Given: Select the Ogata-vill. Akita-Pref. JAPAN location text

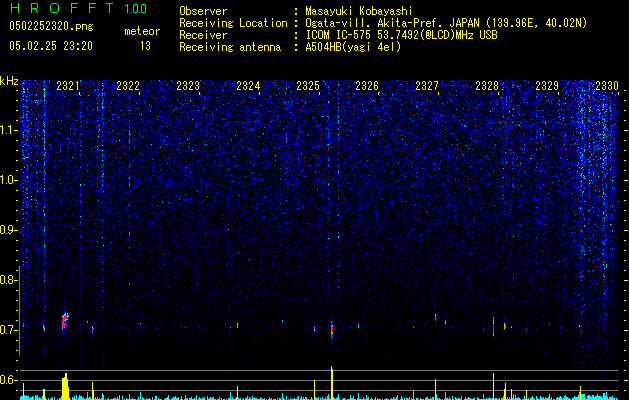Looking at the screenshot, I should (x=446, y=23).
